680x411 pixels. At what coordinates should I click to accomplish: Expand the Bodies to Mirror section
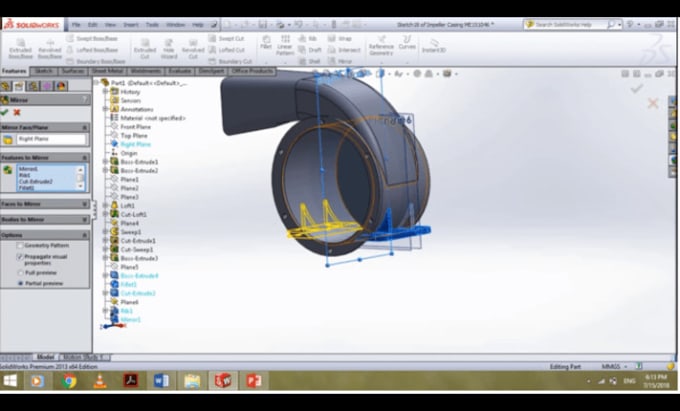tap(85, 219)
